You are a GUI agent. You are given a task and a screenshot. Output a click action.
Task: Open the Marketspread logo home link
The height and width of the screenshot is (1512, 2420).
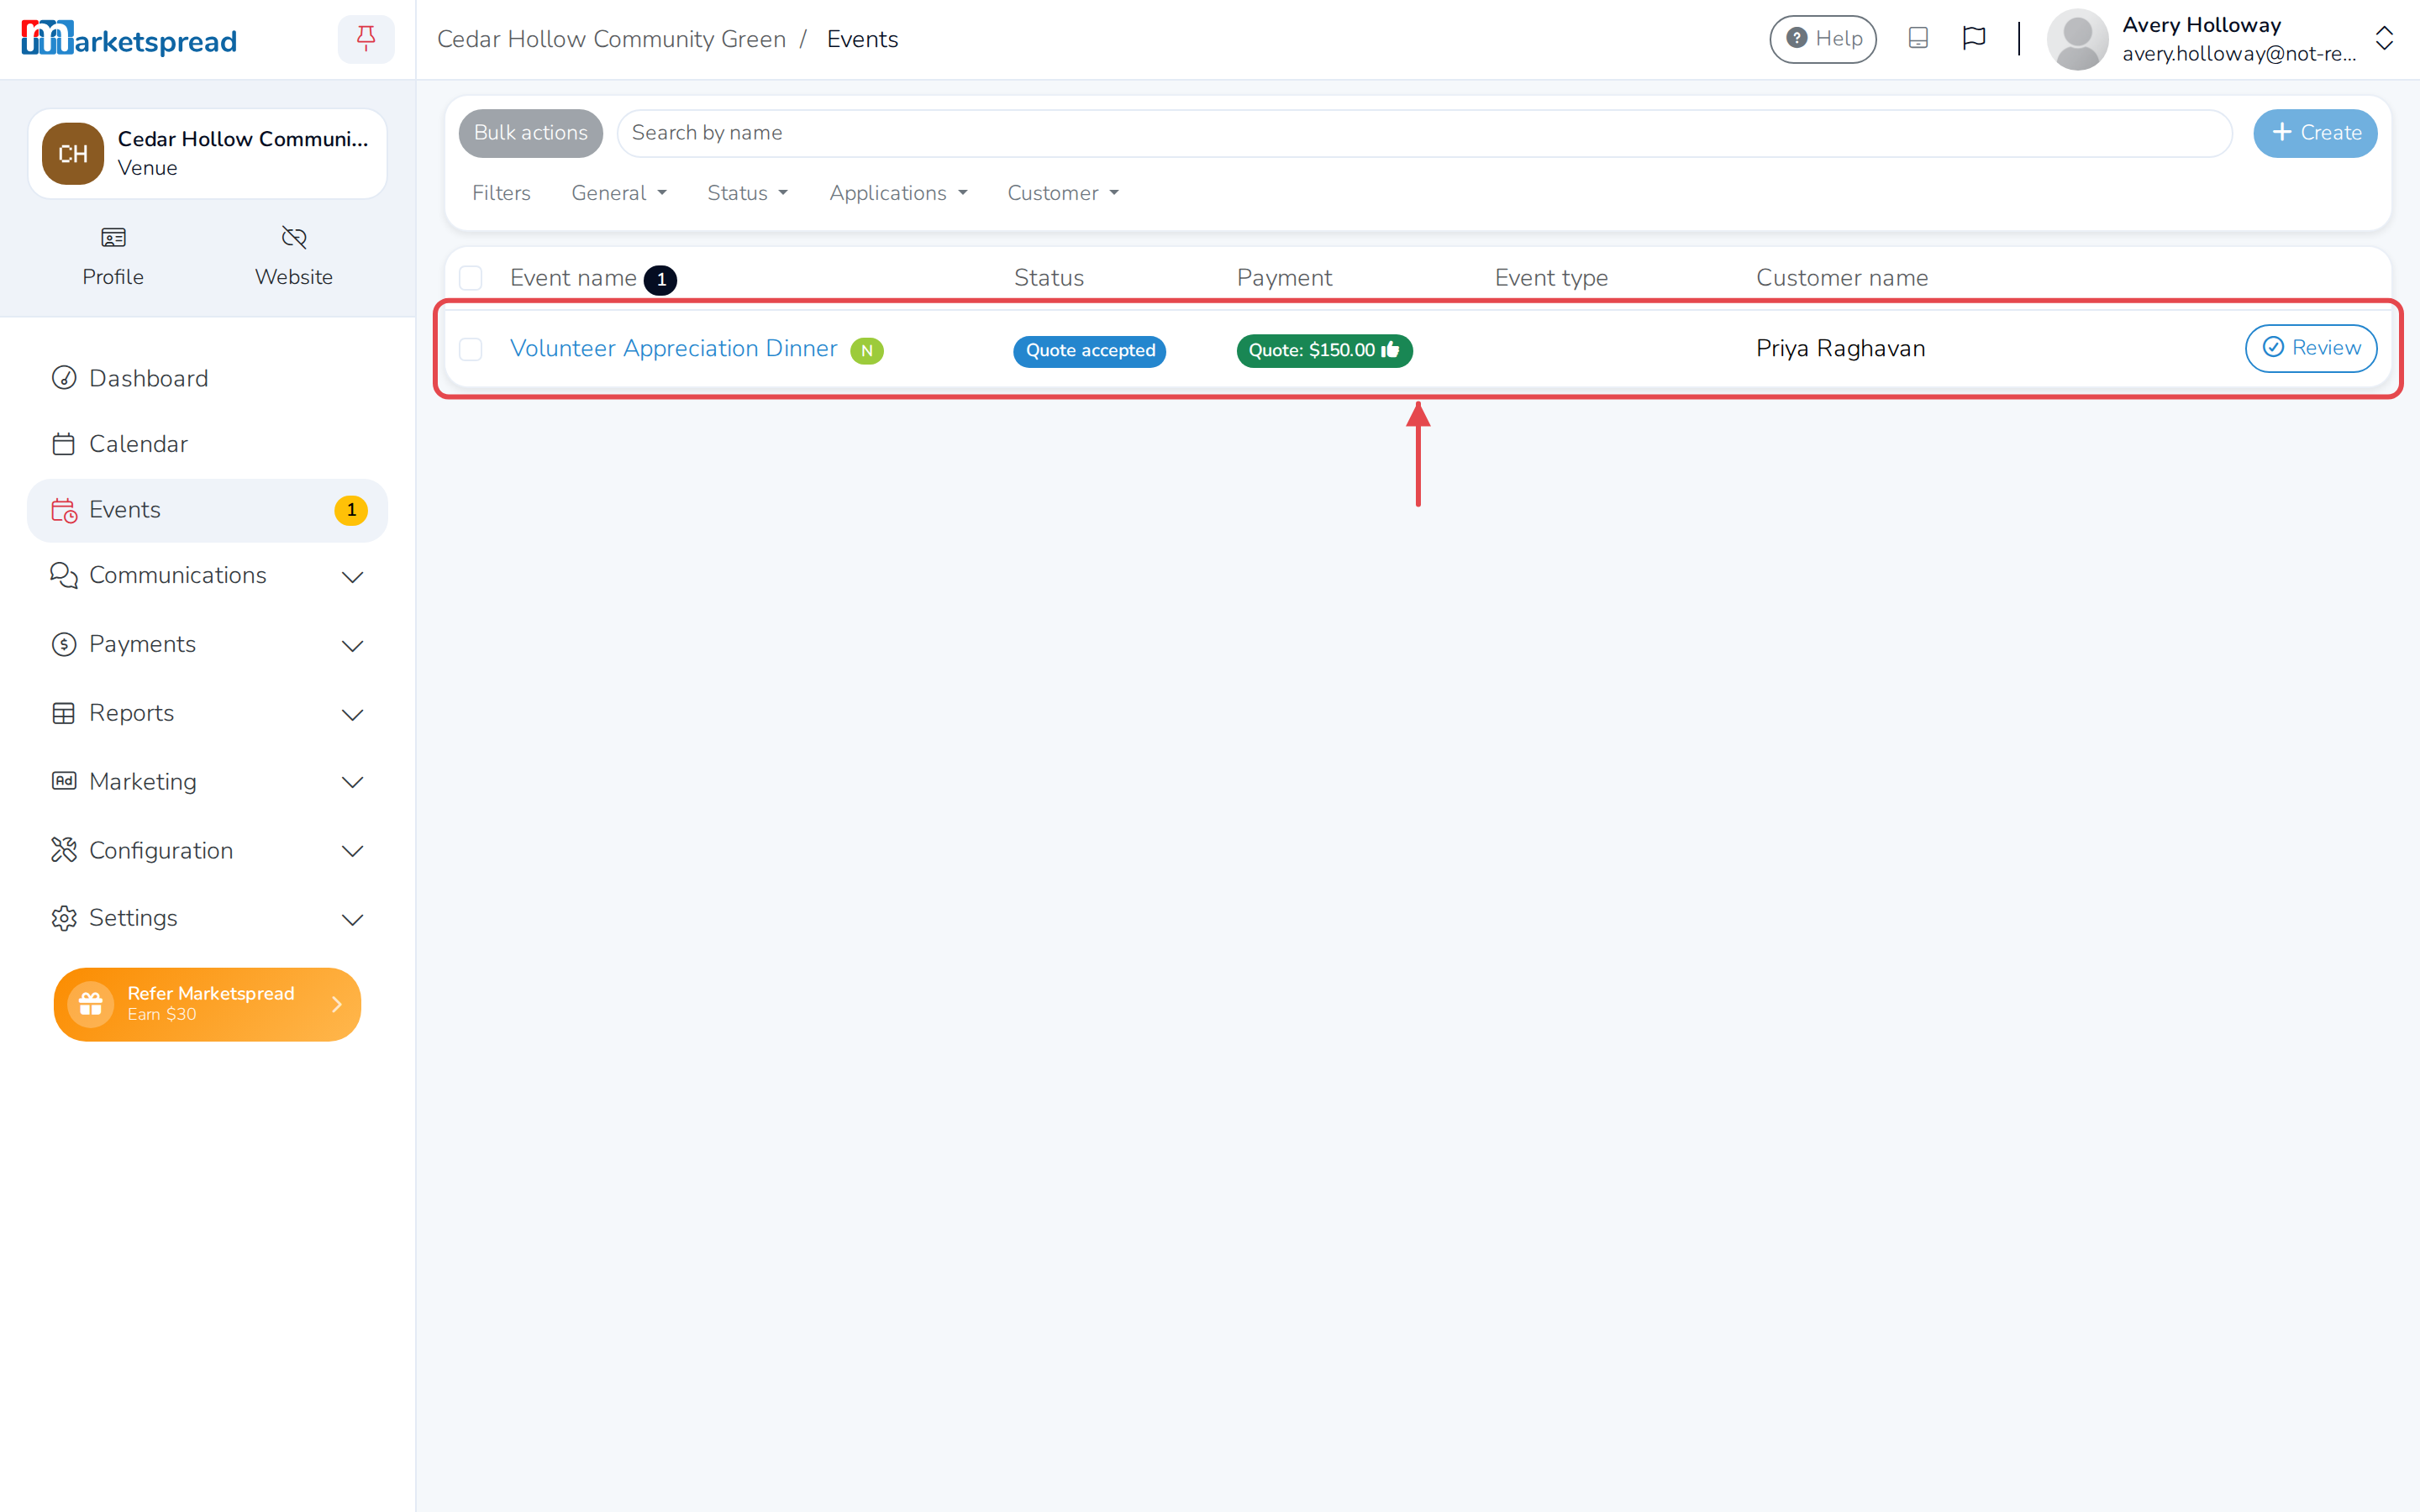tap(129, 39)
